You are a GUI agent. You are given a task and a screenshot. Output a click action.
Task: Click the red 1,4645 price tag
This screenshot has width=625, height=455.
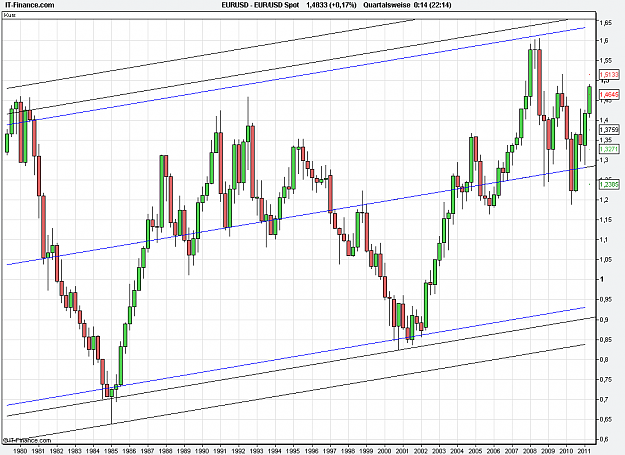(609, 94)
